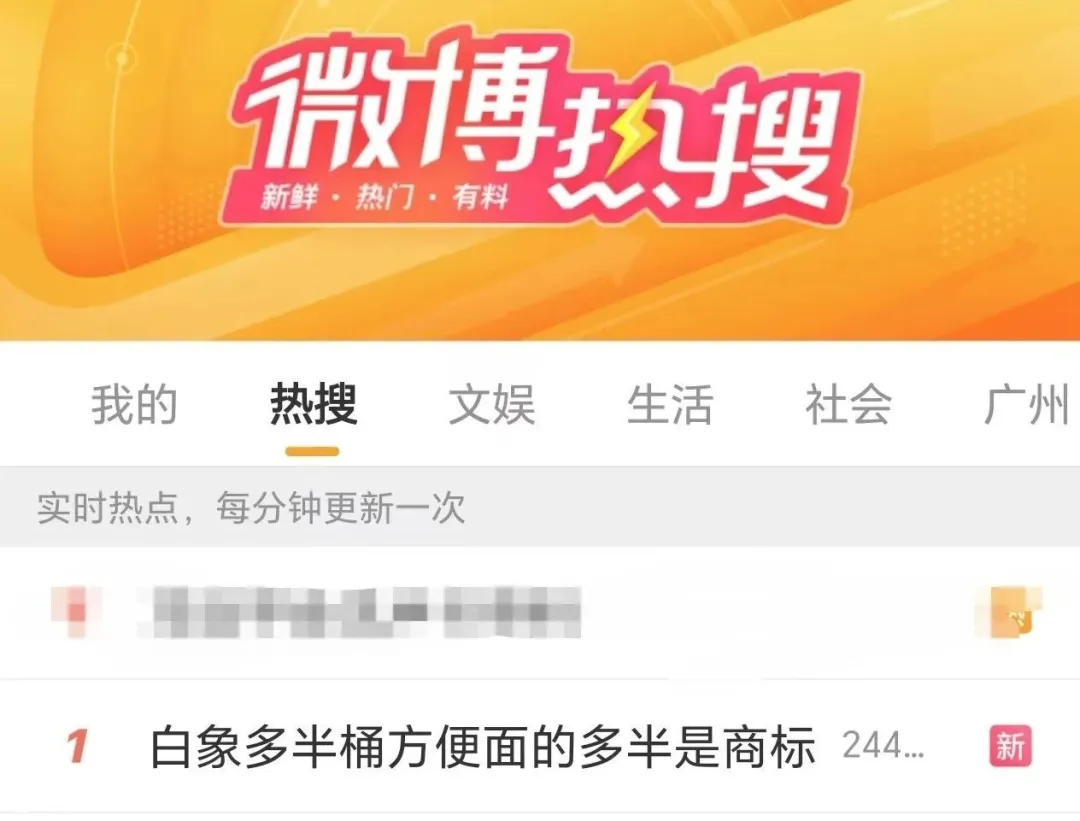Switch to the 社会 tab

(848, 404)
